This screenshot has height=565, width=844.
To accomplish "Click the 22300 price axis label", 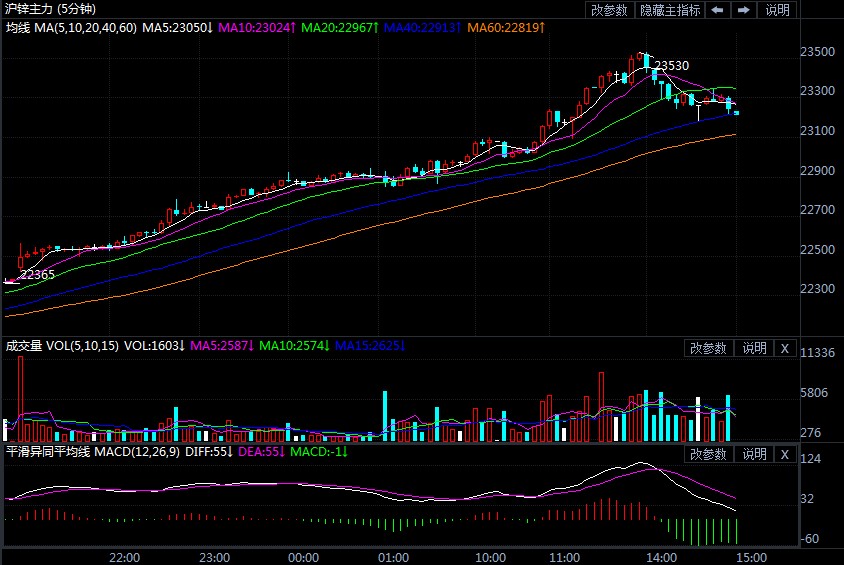I will coord(817,288).
